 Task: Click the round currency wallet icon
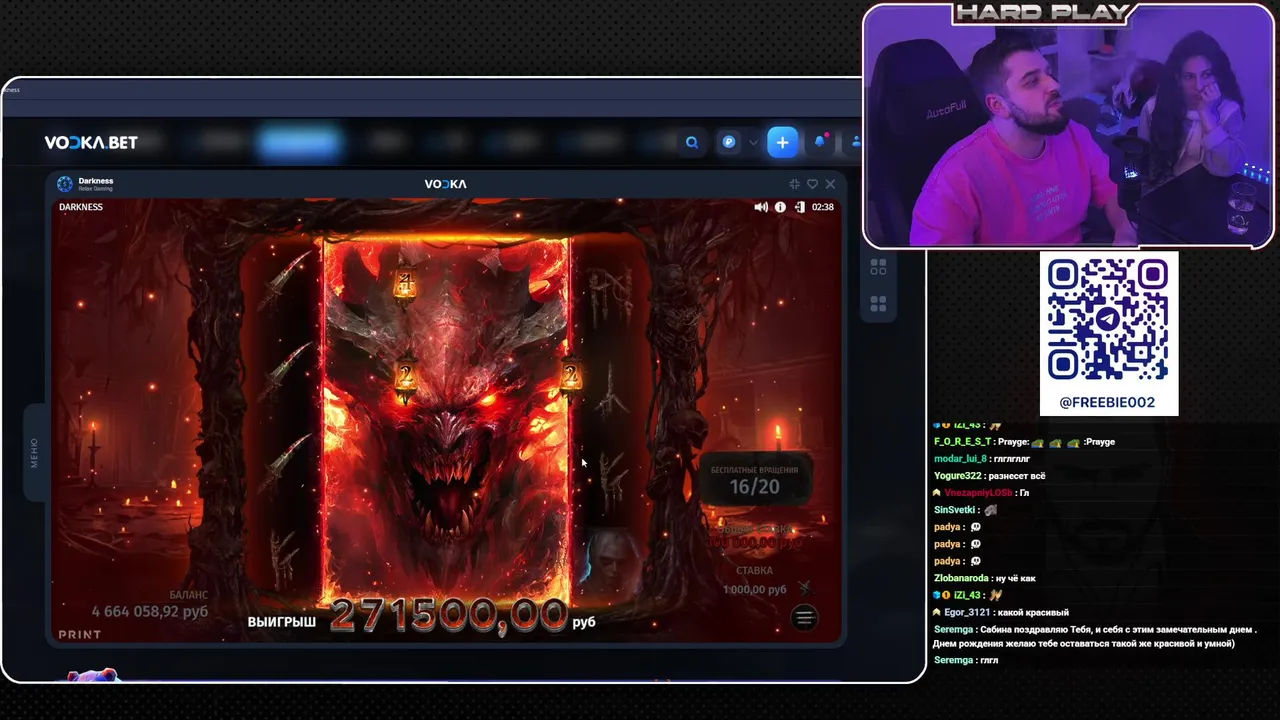(x=729, y=143)
